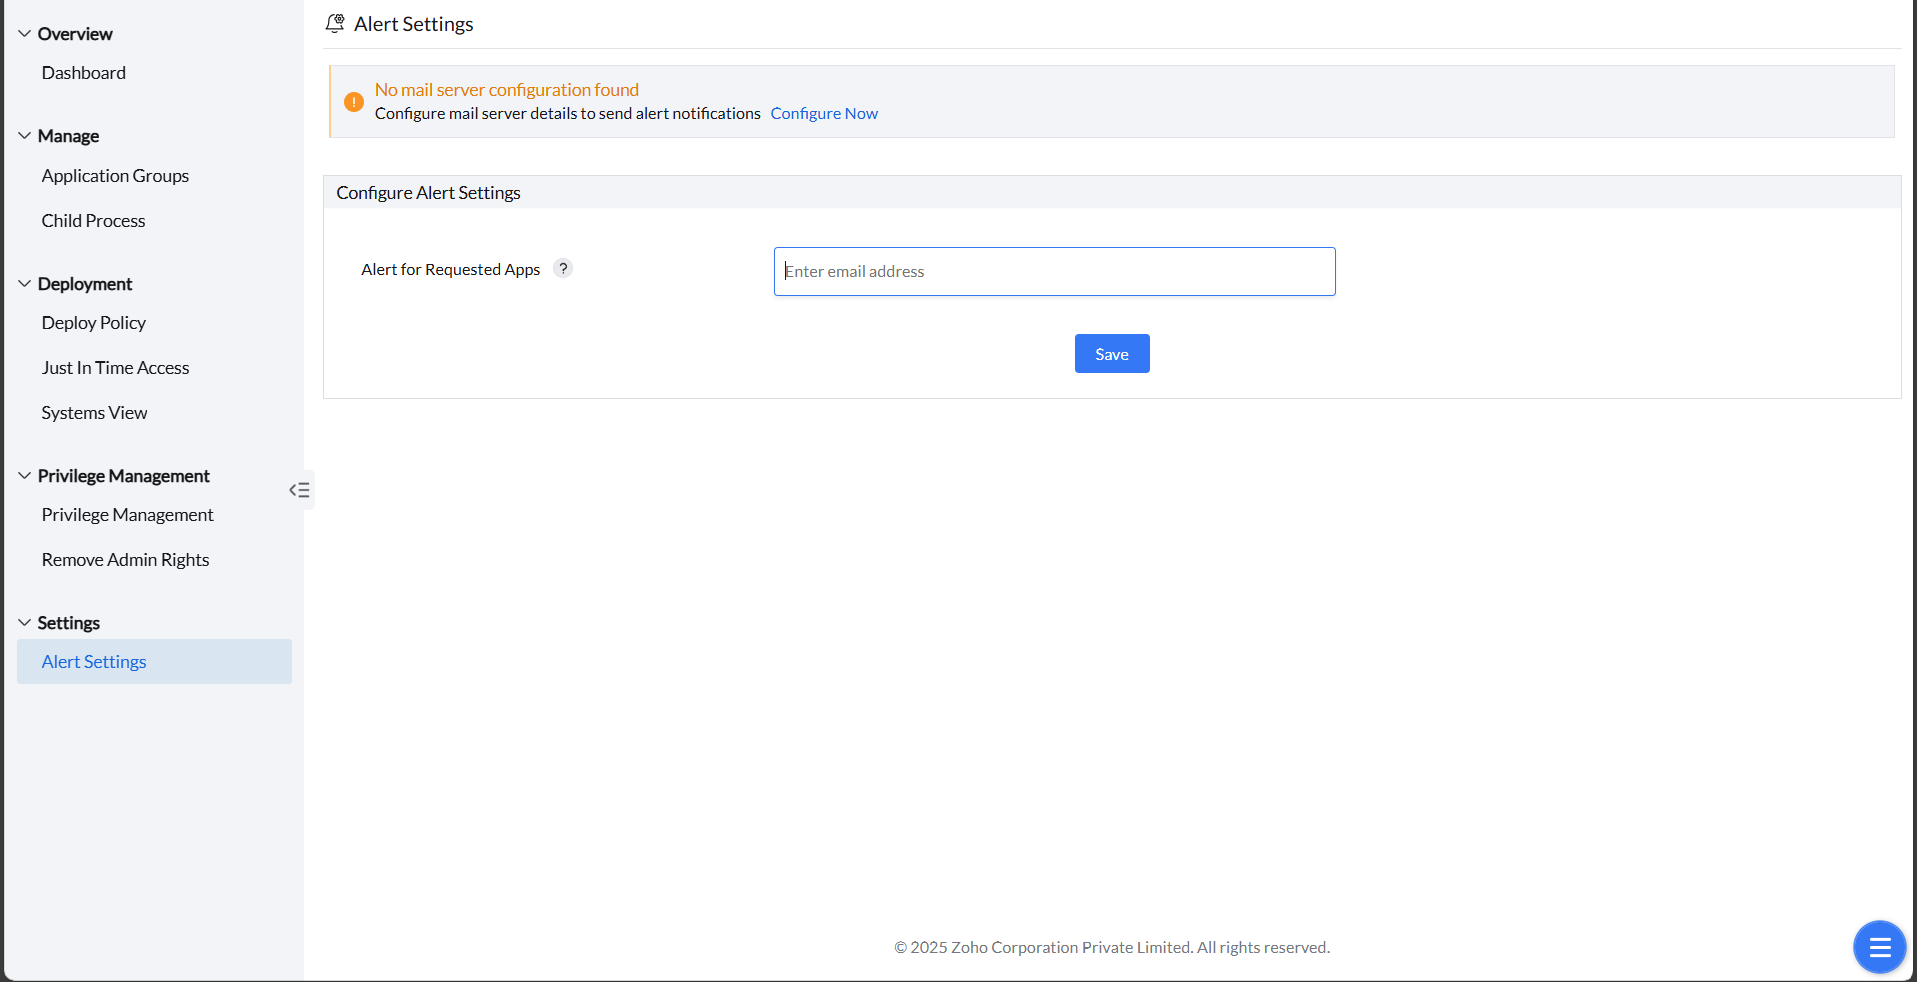Select Deploy Policy in sidebar
Screen dimensions: 1917x982
[94, 323]
